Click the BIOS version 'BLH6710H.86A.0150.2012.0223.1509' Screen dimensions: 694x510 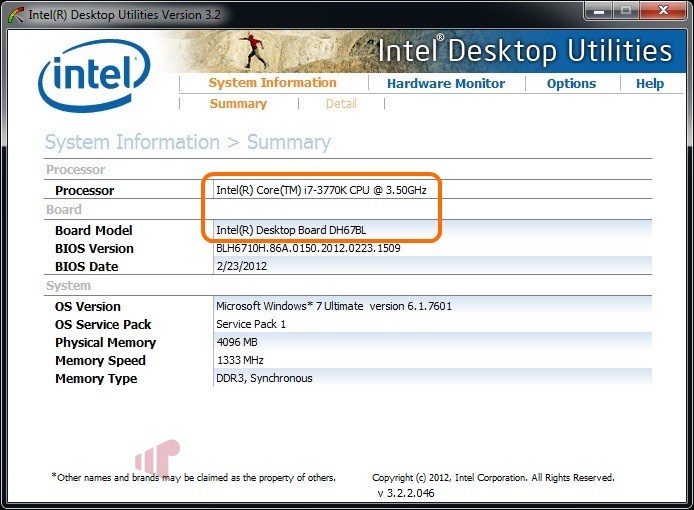[308, 248]
